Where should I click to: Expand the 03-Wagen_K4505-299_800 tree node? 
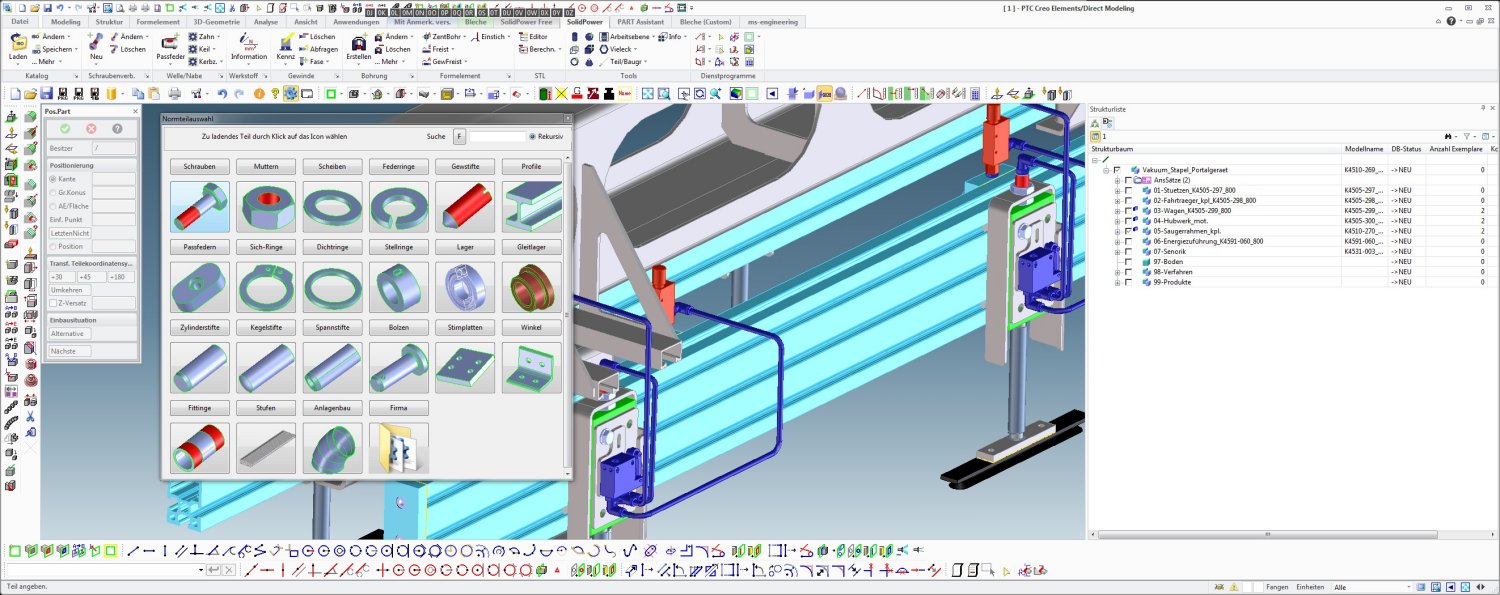point(1118,211)
